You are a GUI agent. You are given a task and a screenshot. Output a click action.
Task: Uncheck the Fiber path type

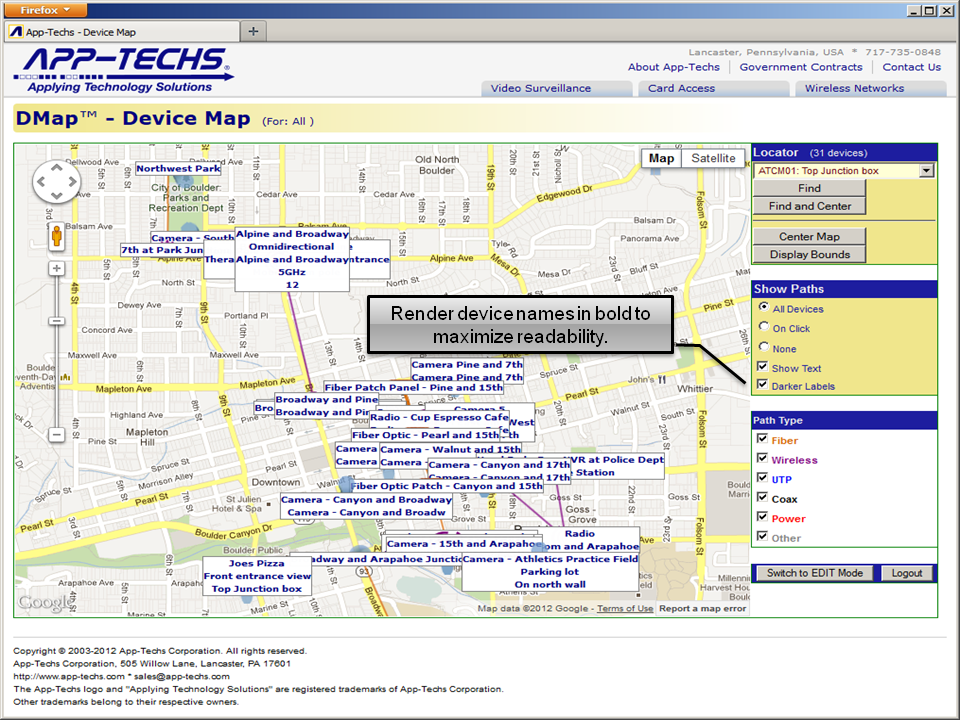[x=762, y=438]
